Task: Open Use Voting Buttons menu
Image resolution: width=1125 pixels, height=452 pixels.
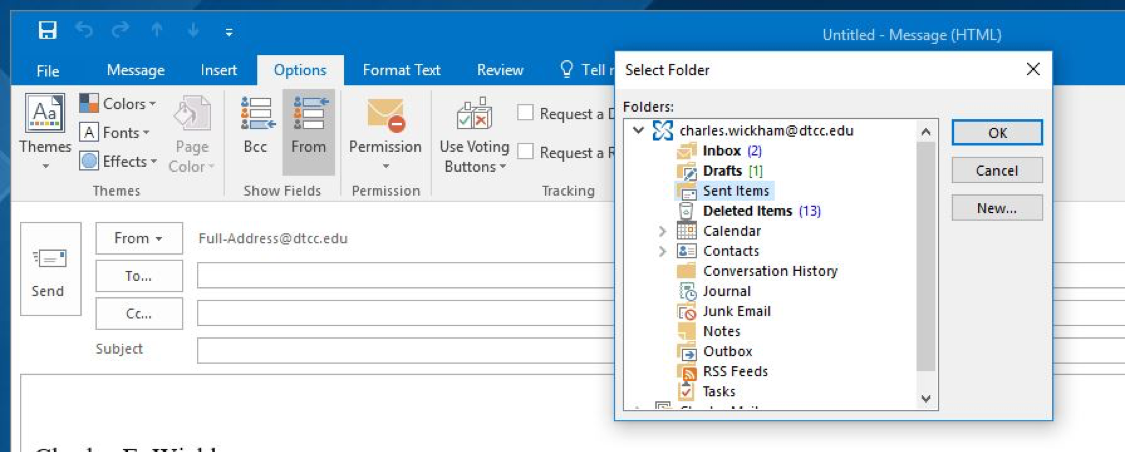Action: coord(474,135)
